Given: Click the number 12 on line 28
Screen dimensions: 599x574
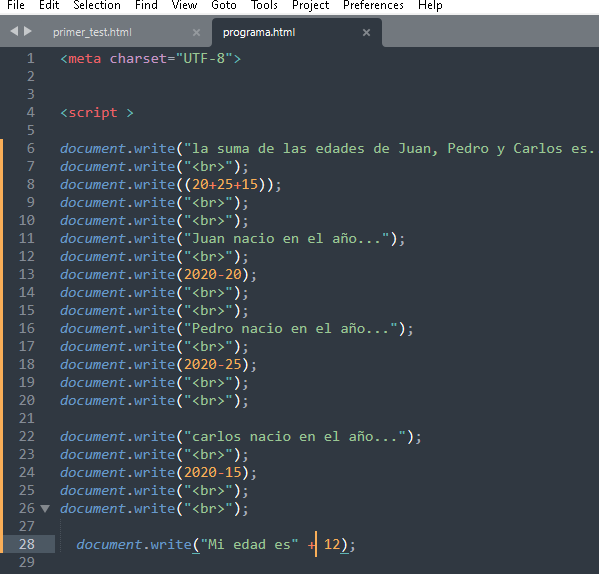Looking at the screenshot, I should click(x=332, y=544).
